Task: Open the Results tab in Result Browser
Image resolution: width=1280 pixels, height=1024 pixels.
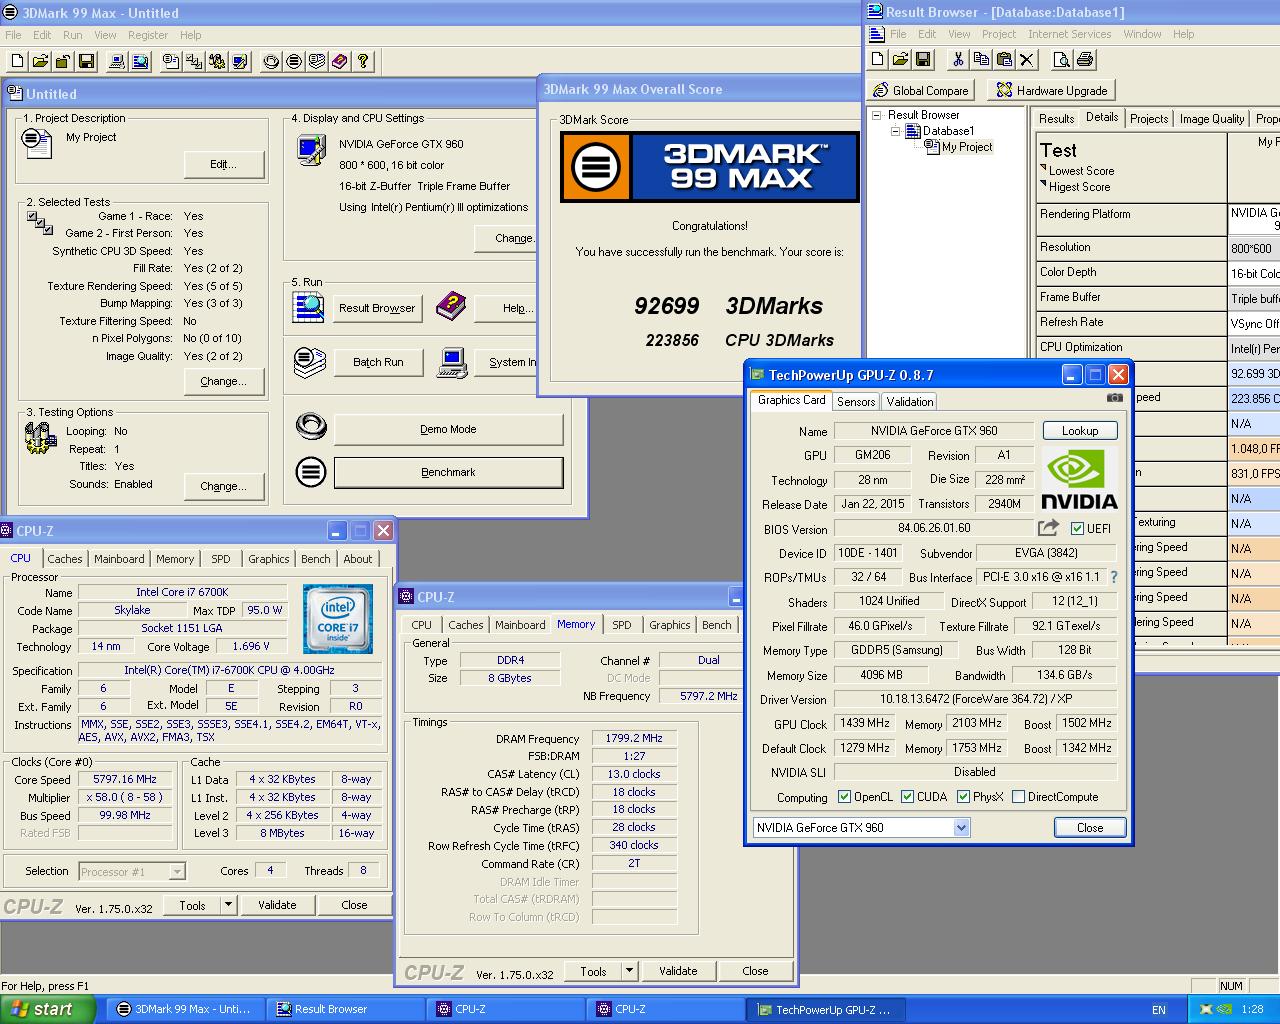Action: 1056,118
